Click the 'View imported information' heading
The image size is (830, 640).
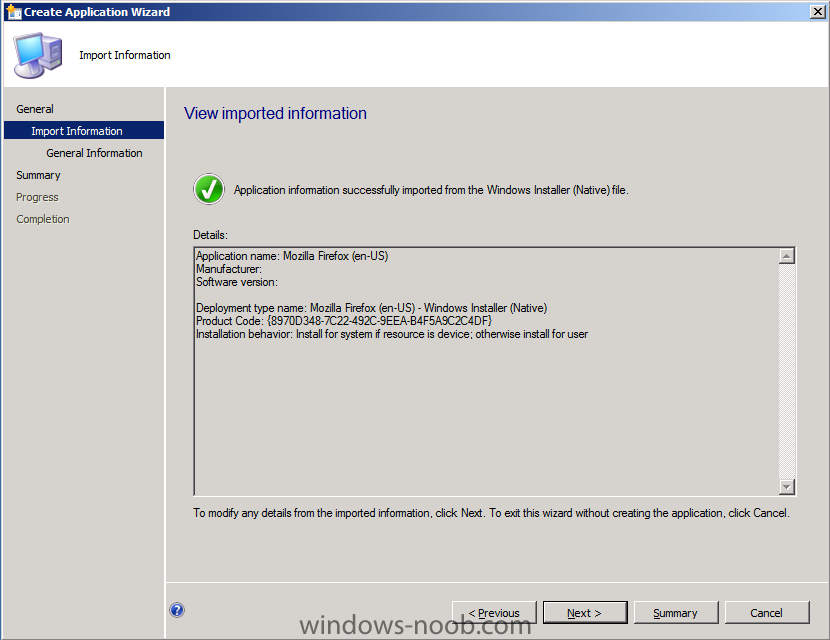click(275, 113)
